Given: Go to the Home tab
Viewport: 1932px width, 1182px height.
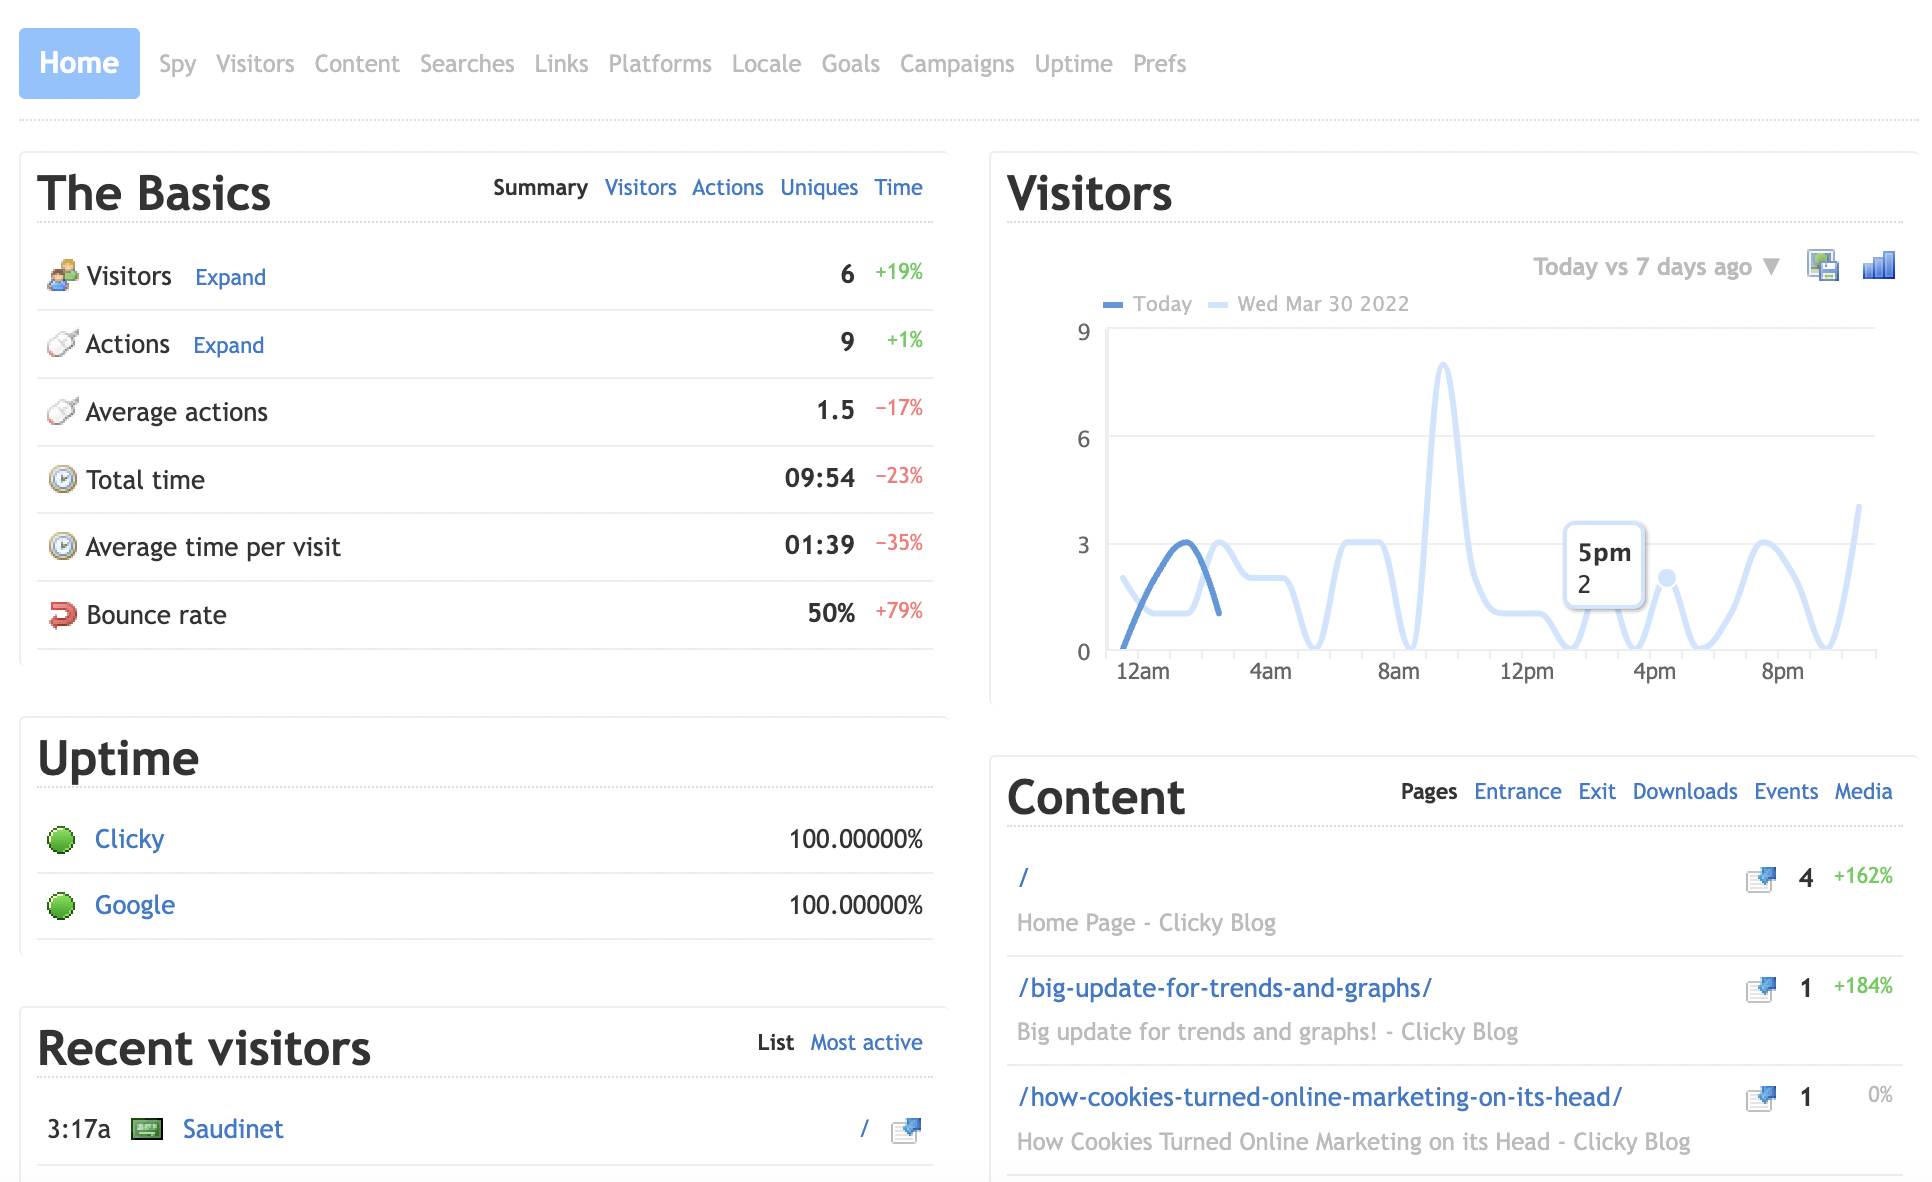Looking at the screenshot, I should coord(79,63).
